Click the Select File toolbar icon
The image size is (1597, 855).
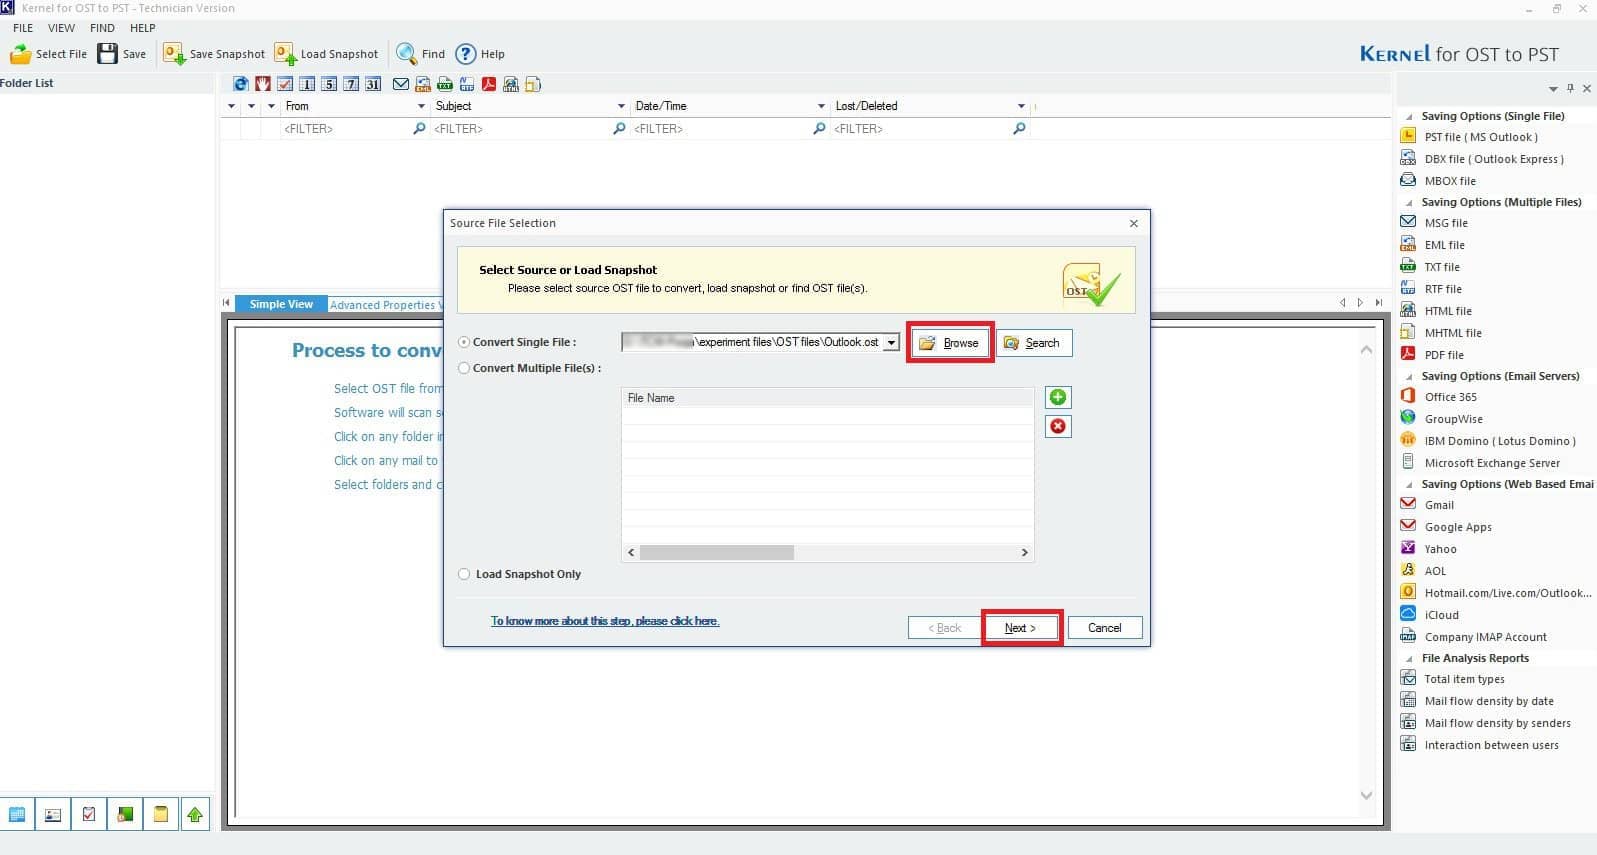(21, 54)
